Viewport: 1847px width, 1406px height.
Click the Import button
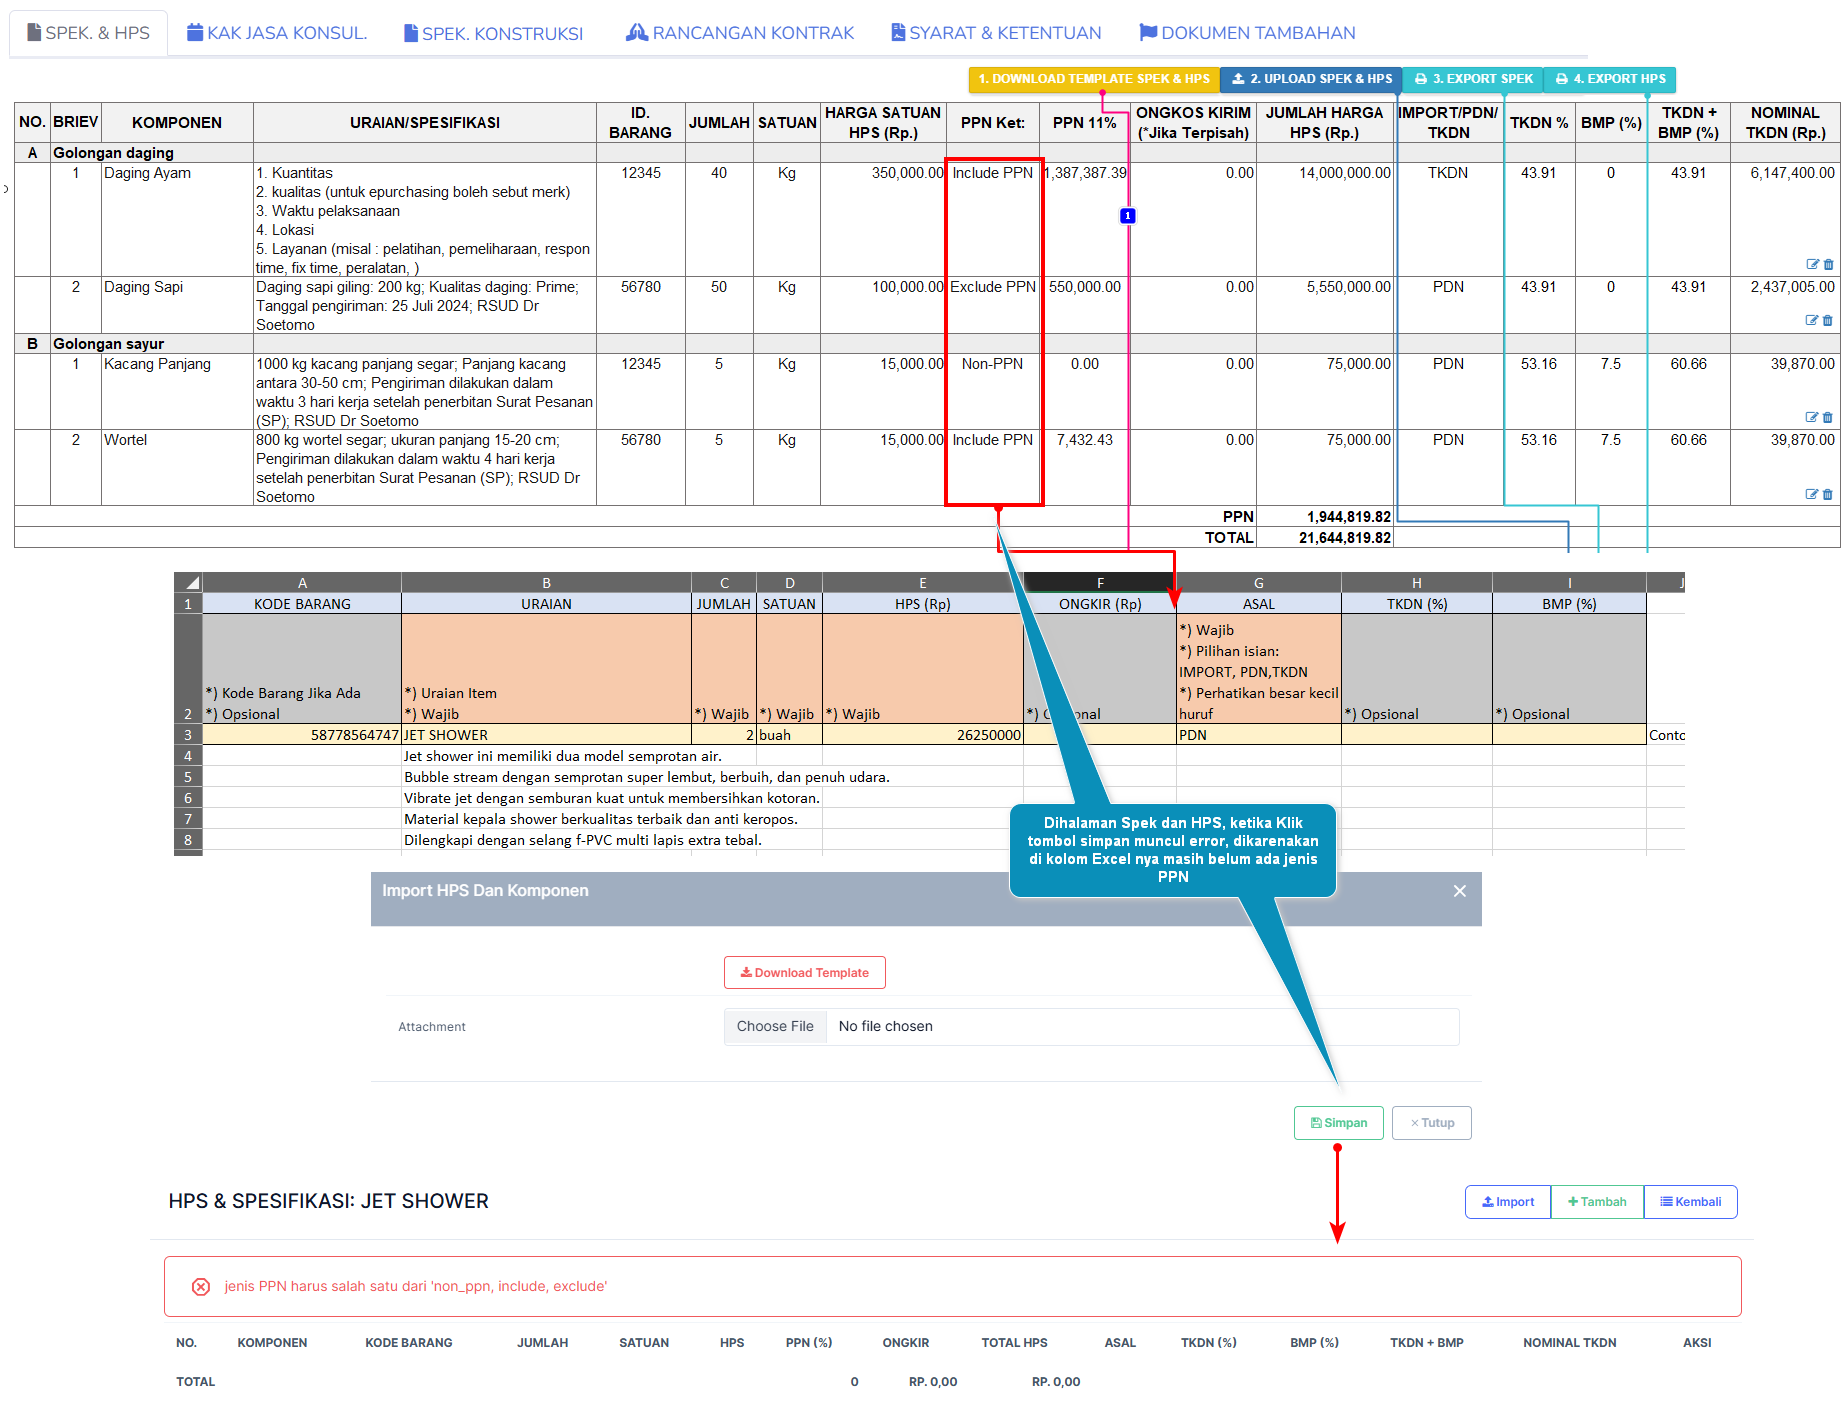tap(1508, 1202)
